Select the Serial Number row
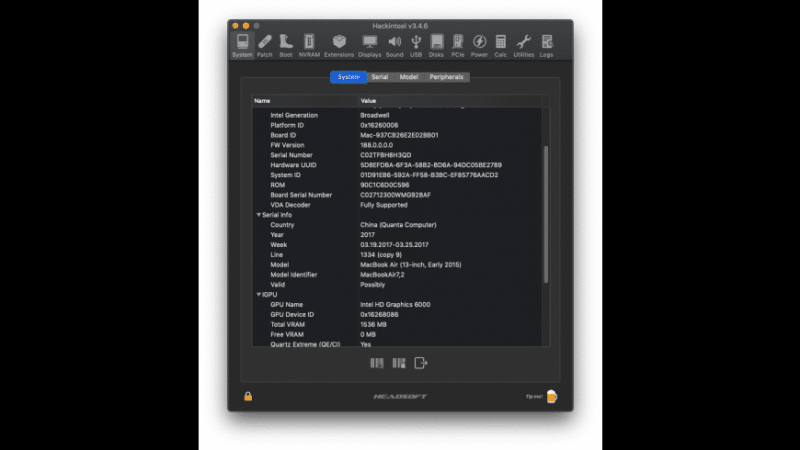 coord(396,155)
